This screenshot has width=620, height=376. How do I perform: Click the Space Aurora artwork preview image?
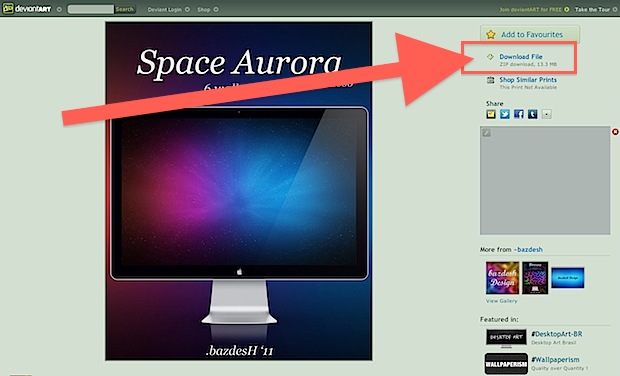coord(238,191)
